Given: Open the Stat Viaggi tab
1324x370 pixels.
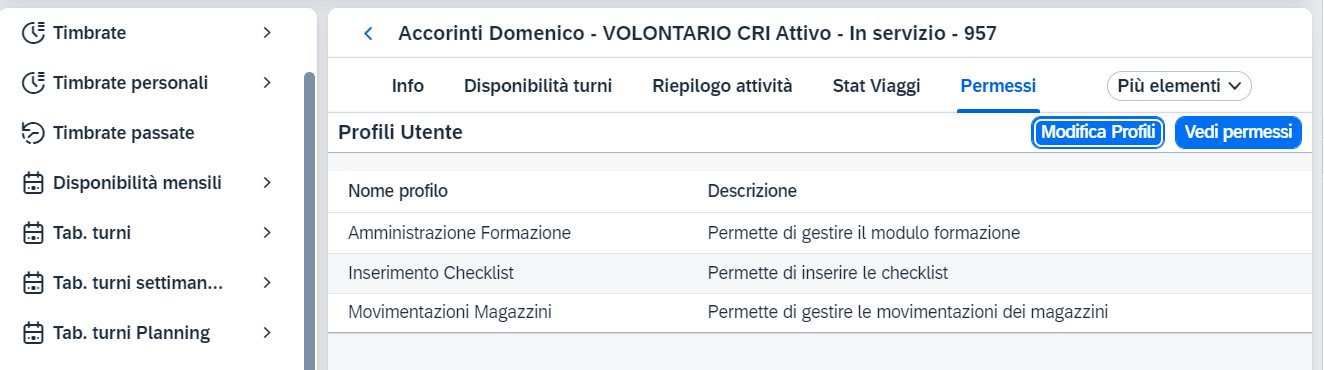Looking at the screenshot, I should pyautogui.click(x=876, y=86).
